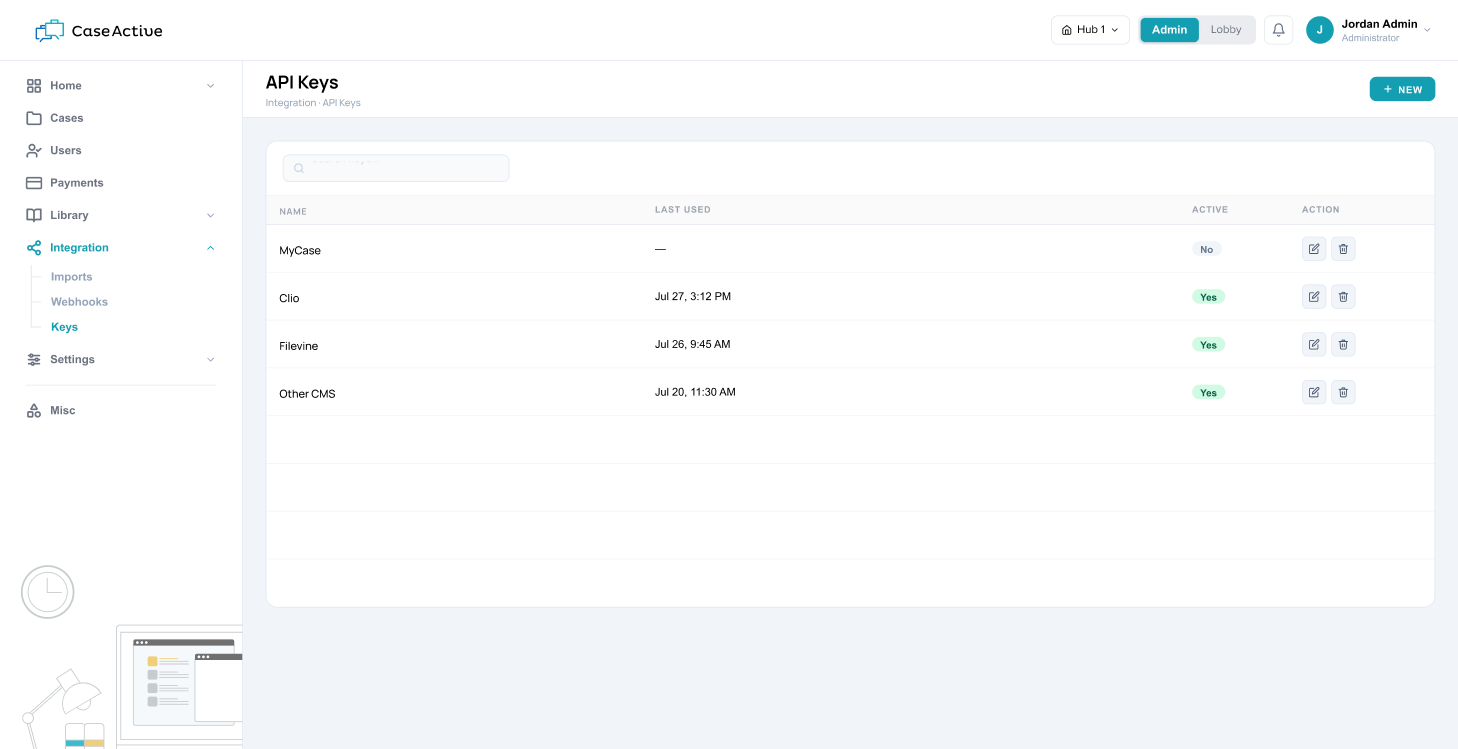Screen dimensions: 1458x749
Task: Sort by Name column header
Action: [x=293, y=211]
